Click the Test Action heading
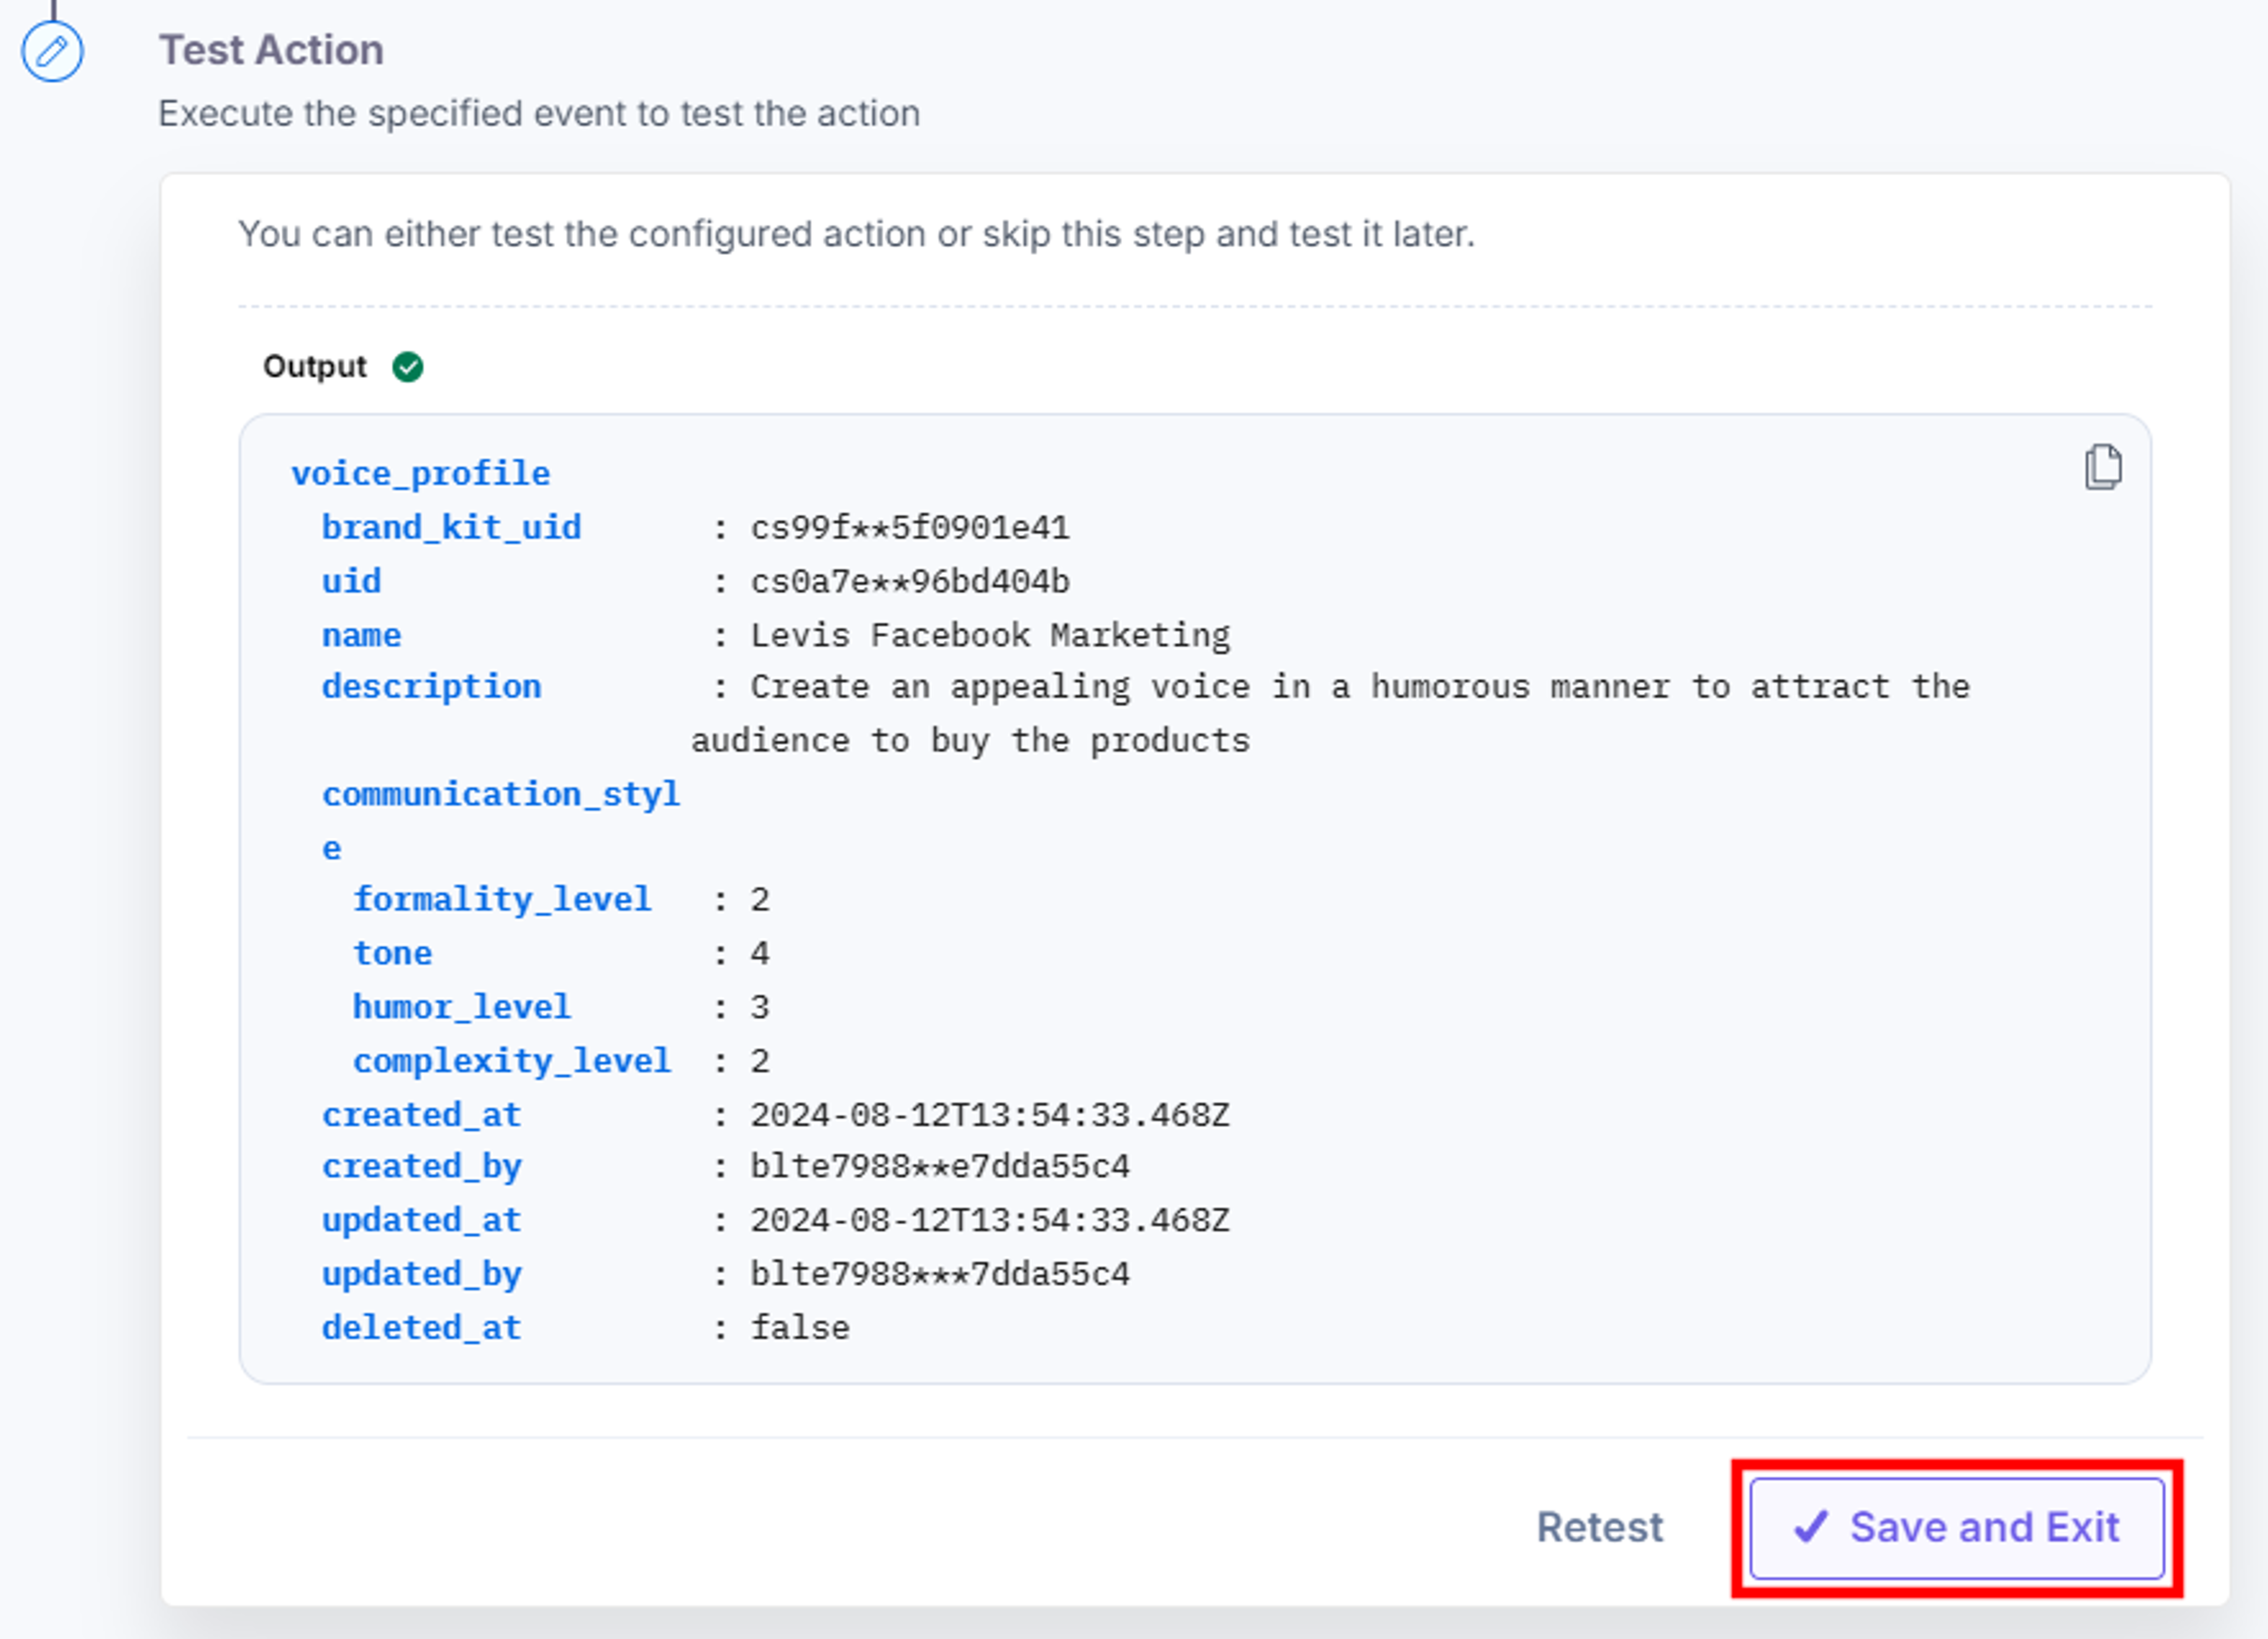 [271, 50]
